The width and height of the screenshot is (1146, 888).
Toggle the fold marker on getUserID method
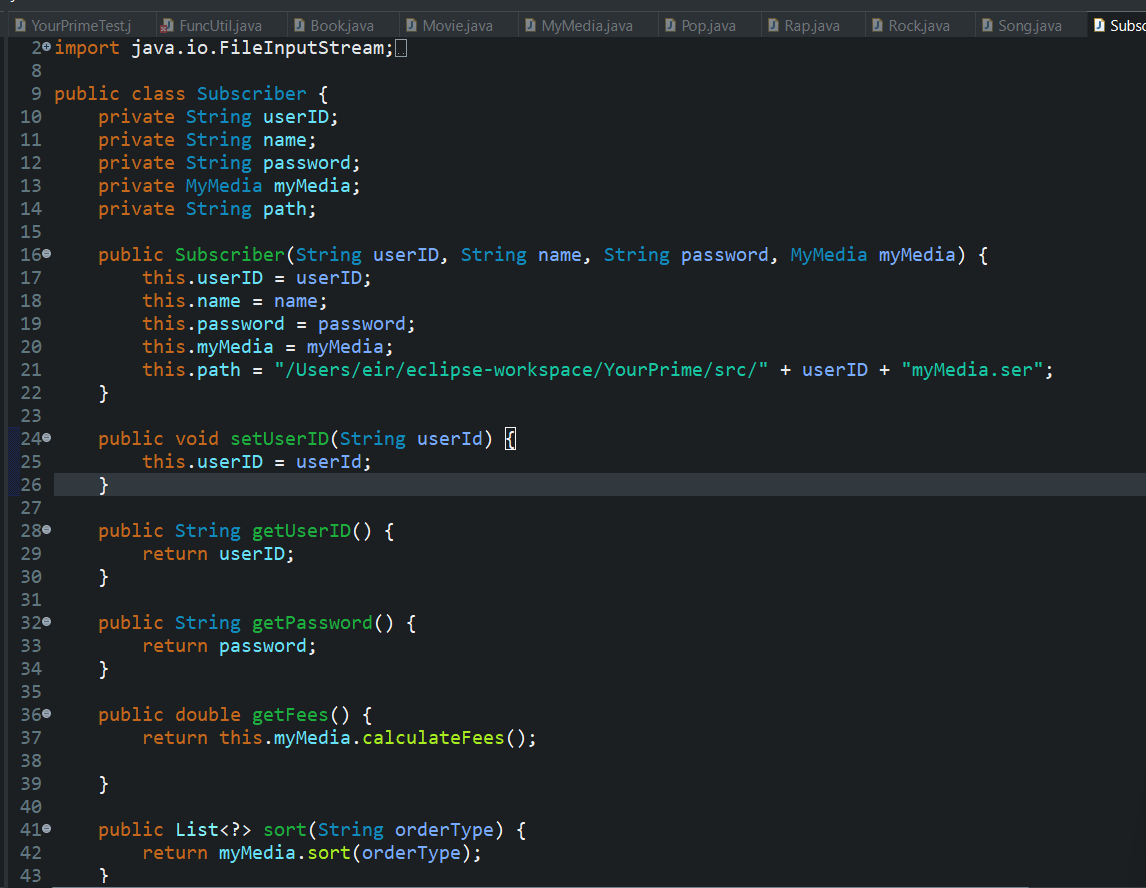pyautogui.click(x=45, y=530)
